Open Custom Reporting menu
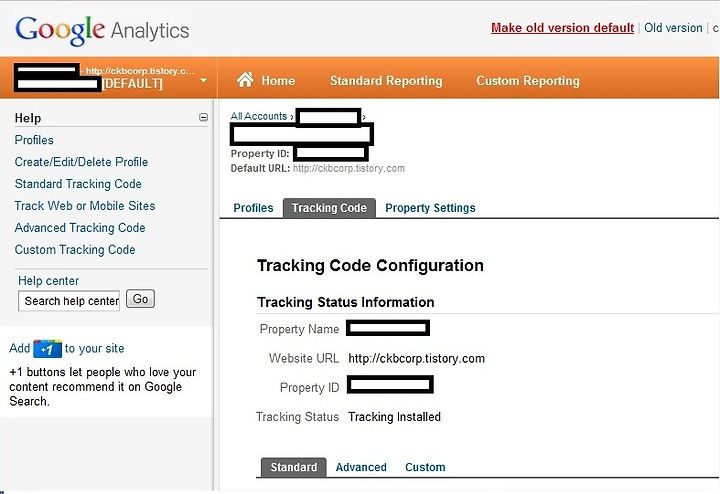 tap(527, 81)
